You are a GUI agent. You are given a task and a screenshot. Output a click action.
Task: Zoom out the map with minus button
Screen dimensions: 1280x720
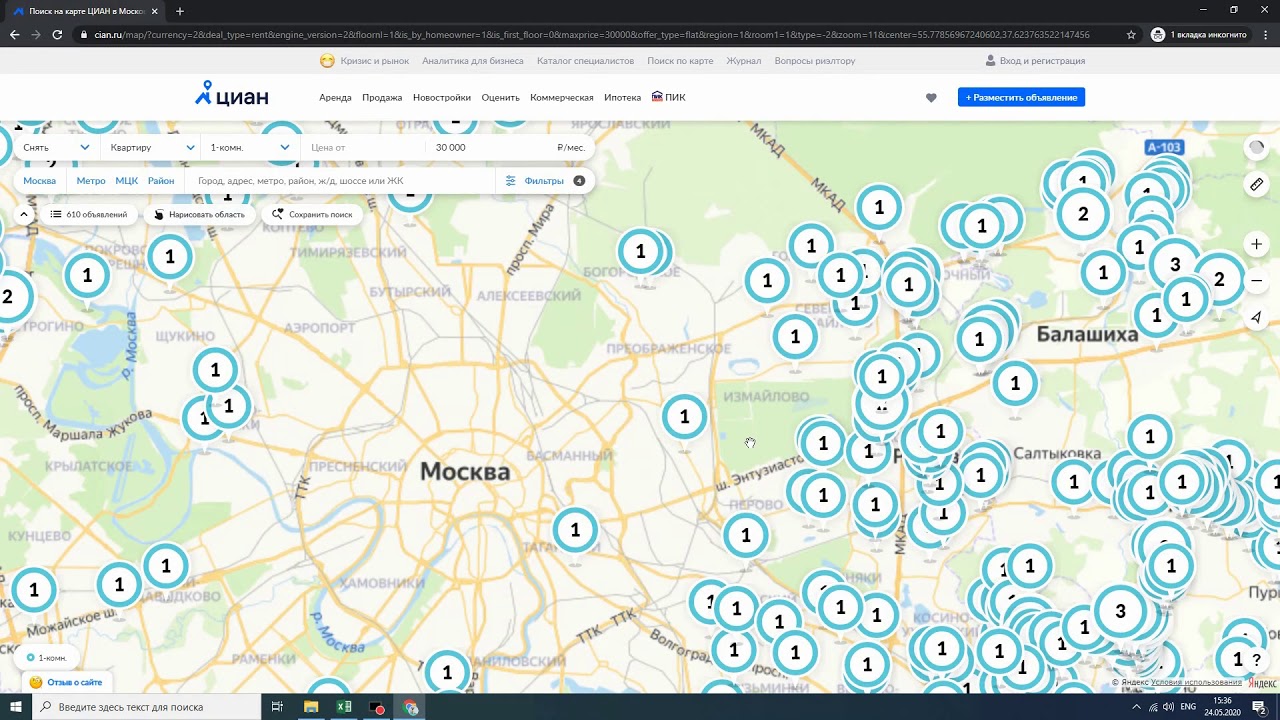1257,281
